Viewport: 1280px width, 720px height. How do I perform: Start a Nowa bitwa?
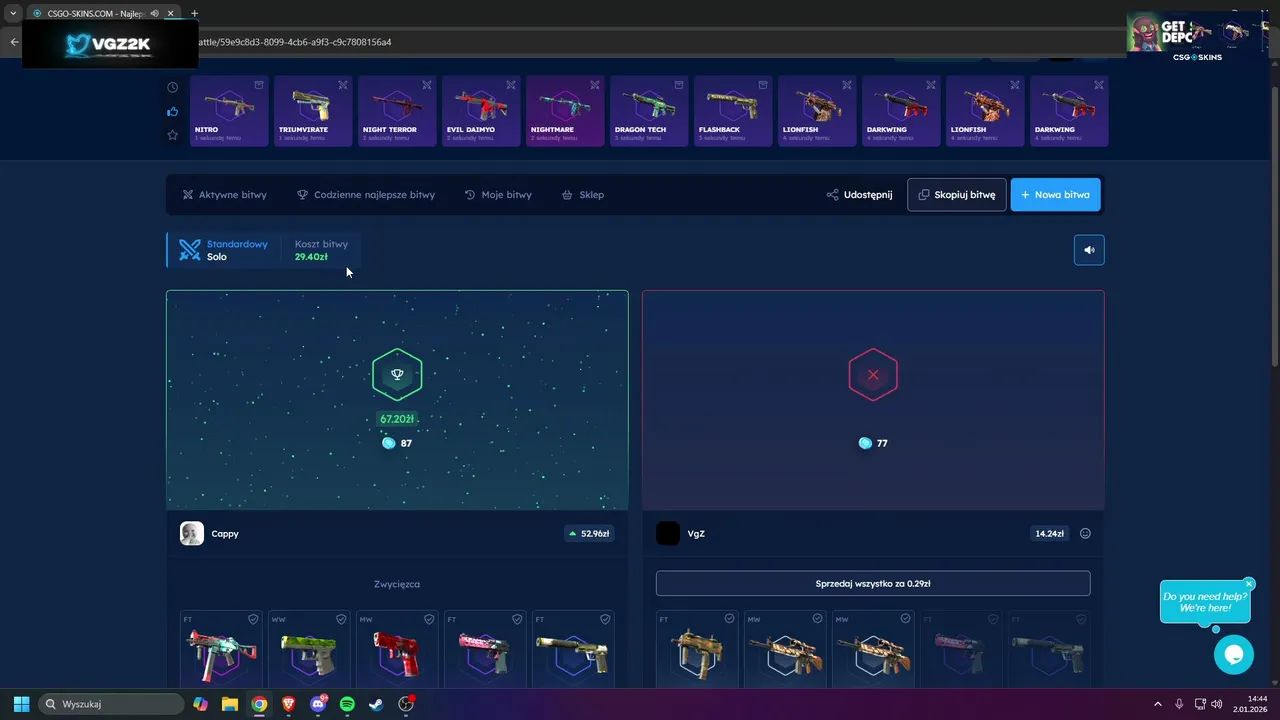point(1056,195)
